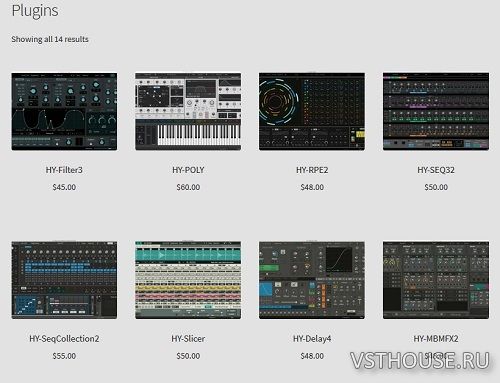Click the HY-SeqCollection2 title link
This screenshot has height=383, width=500.
coord(64,339)
